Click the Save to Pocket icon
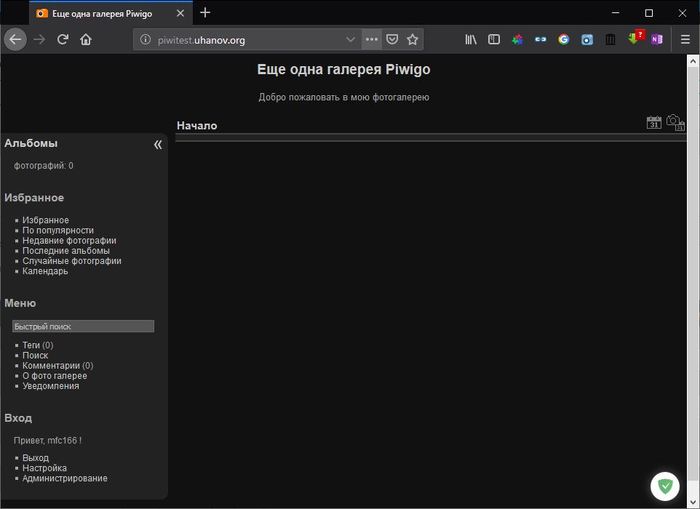 point(392,40)
